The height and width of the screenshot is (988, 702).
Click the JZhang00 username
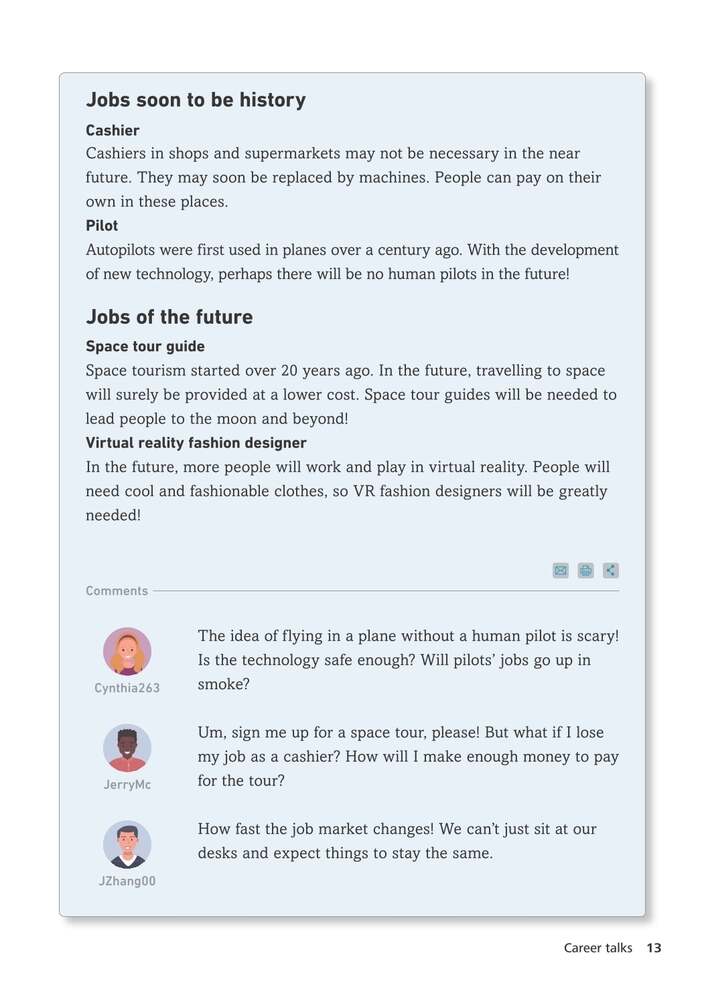point(127,881)
